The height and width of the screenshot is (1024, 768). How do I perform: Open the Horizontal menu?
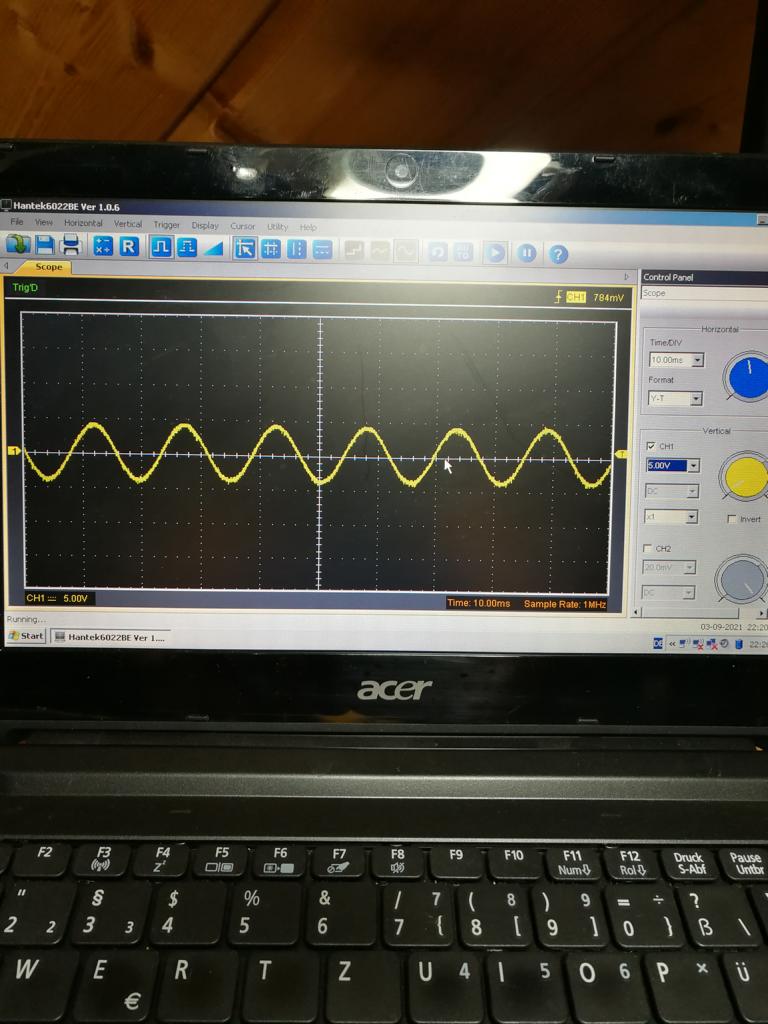pyautogui.click(x=83, y=223)
